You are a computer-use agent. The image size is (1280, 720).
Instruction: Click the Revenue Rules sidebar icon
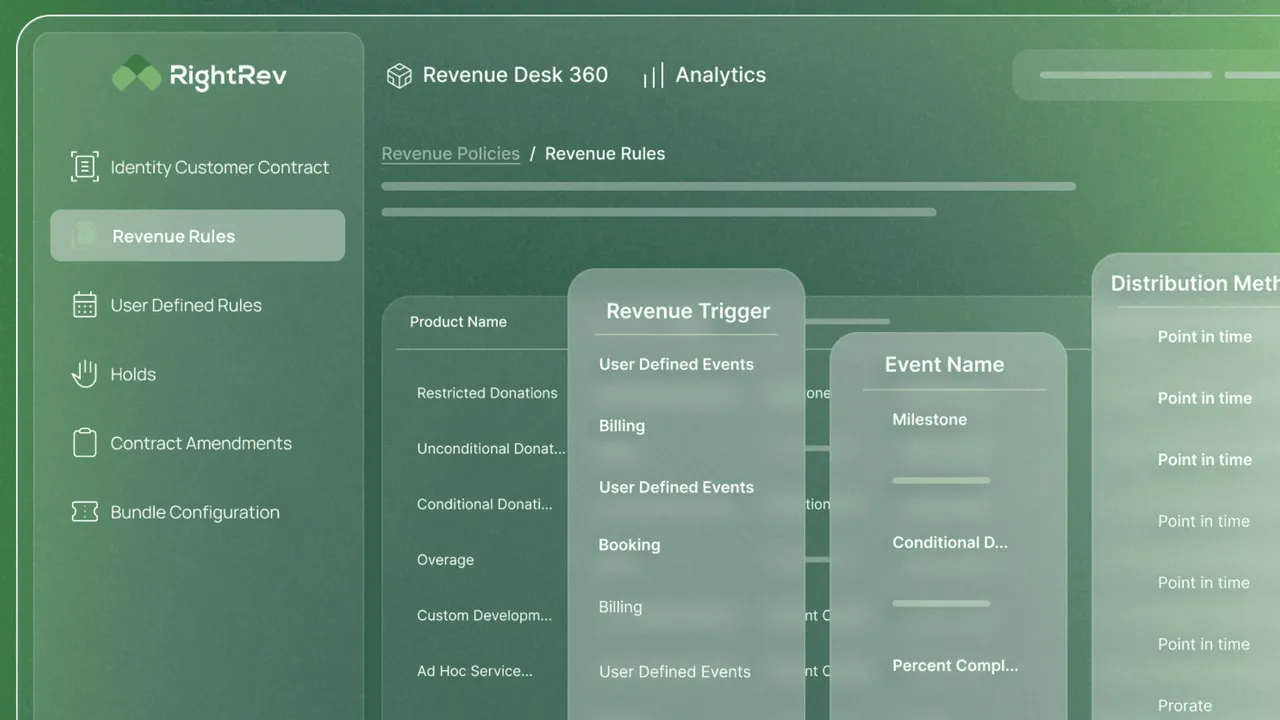[x=86, y=235]
